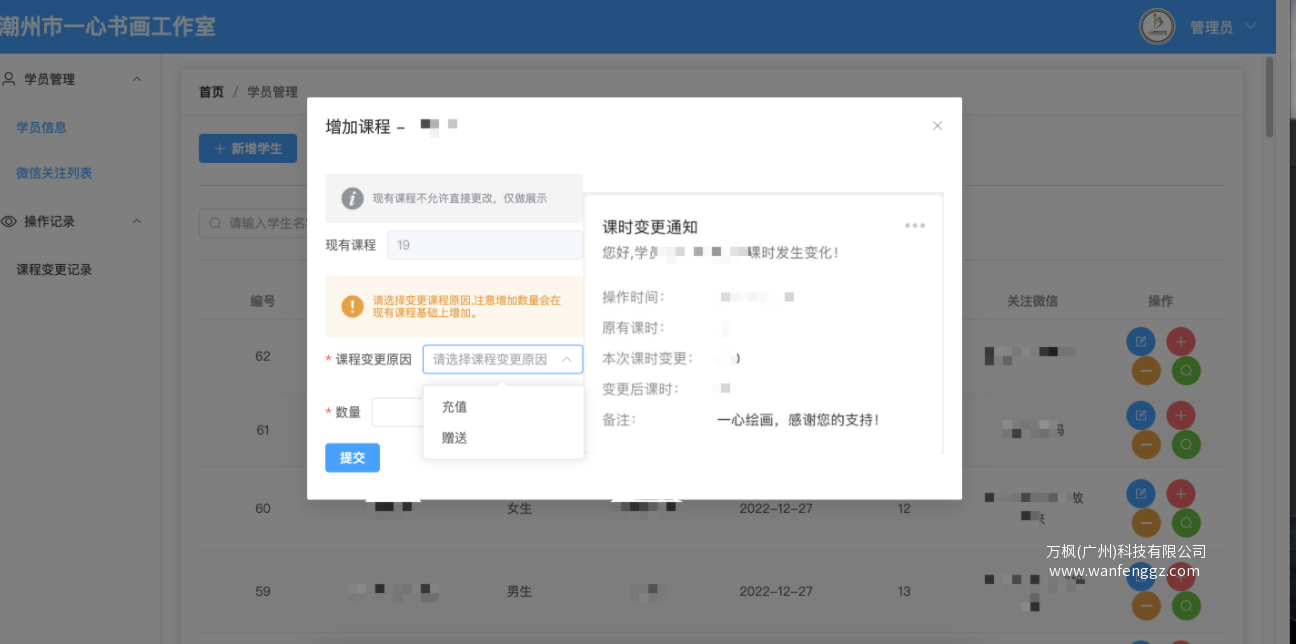The height and width of the screenshot is (644, 1296).
Task: Click the red plus icon to add courses
Action: (1181, 340)
